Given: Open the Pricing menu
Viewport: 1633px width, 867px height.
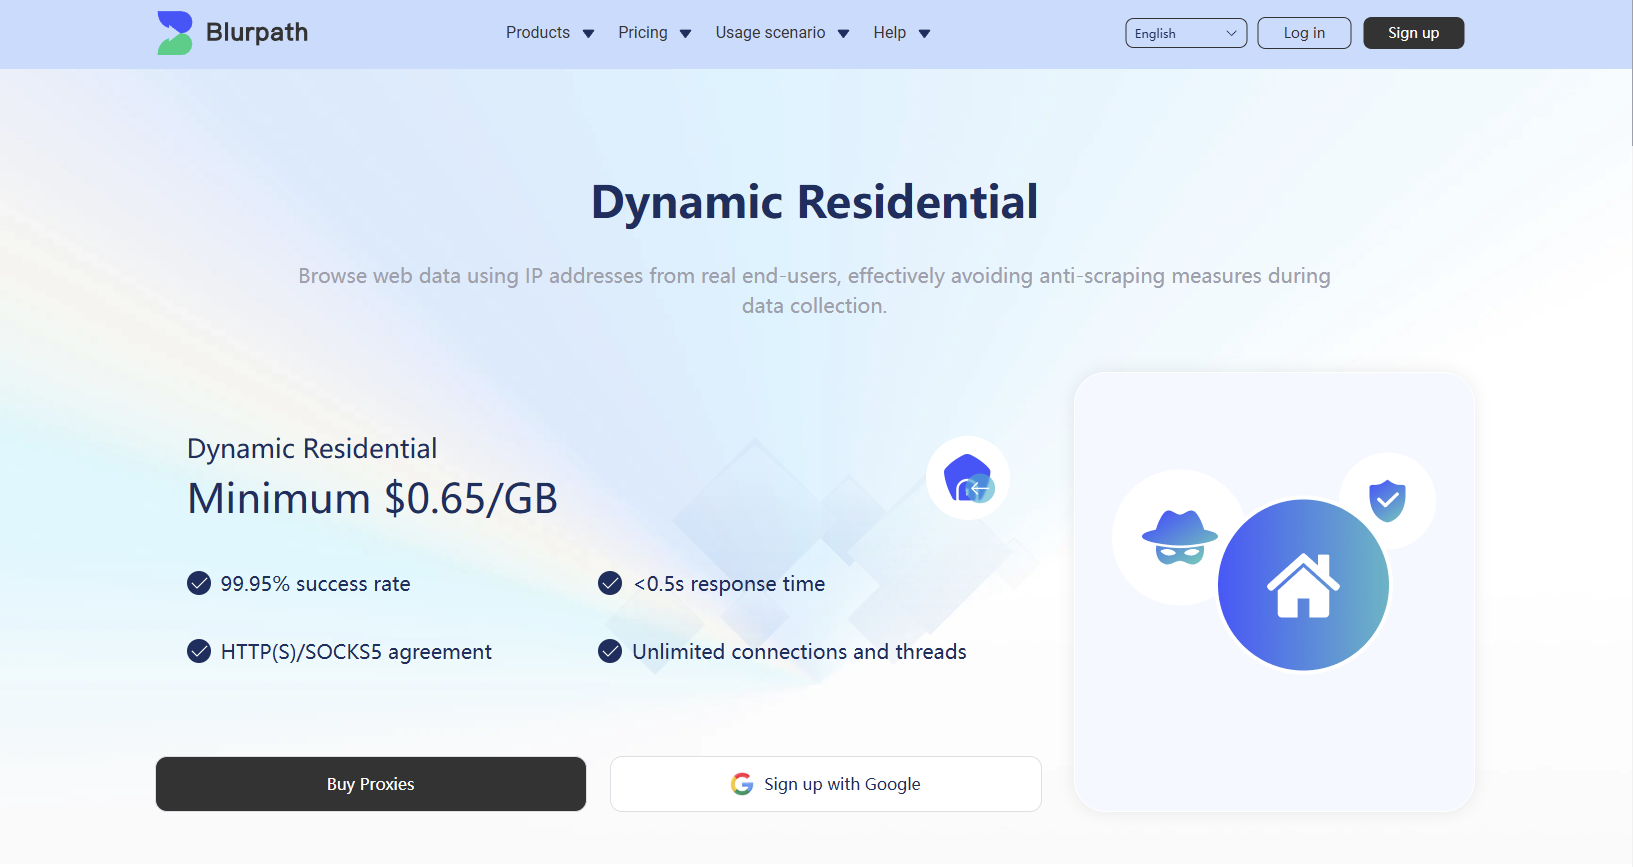Looking at the screenshot, I should (x=643, y=33).
